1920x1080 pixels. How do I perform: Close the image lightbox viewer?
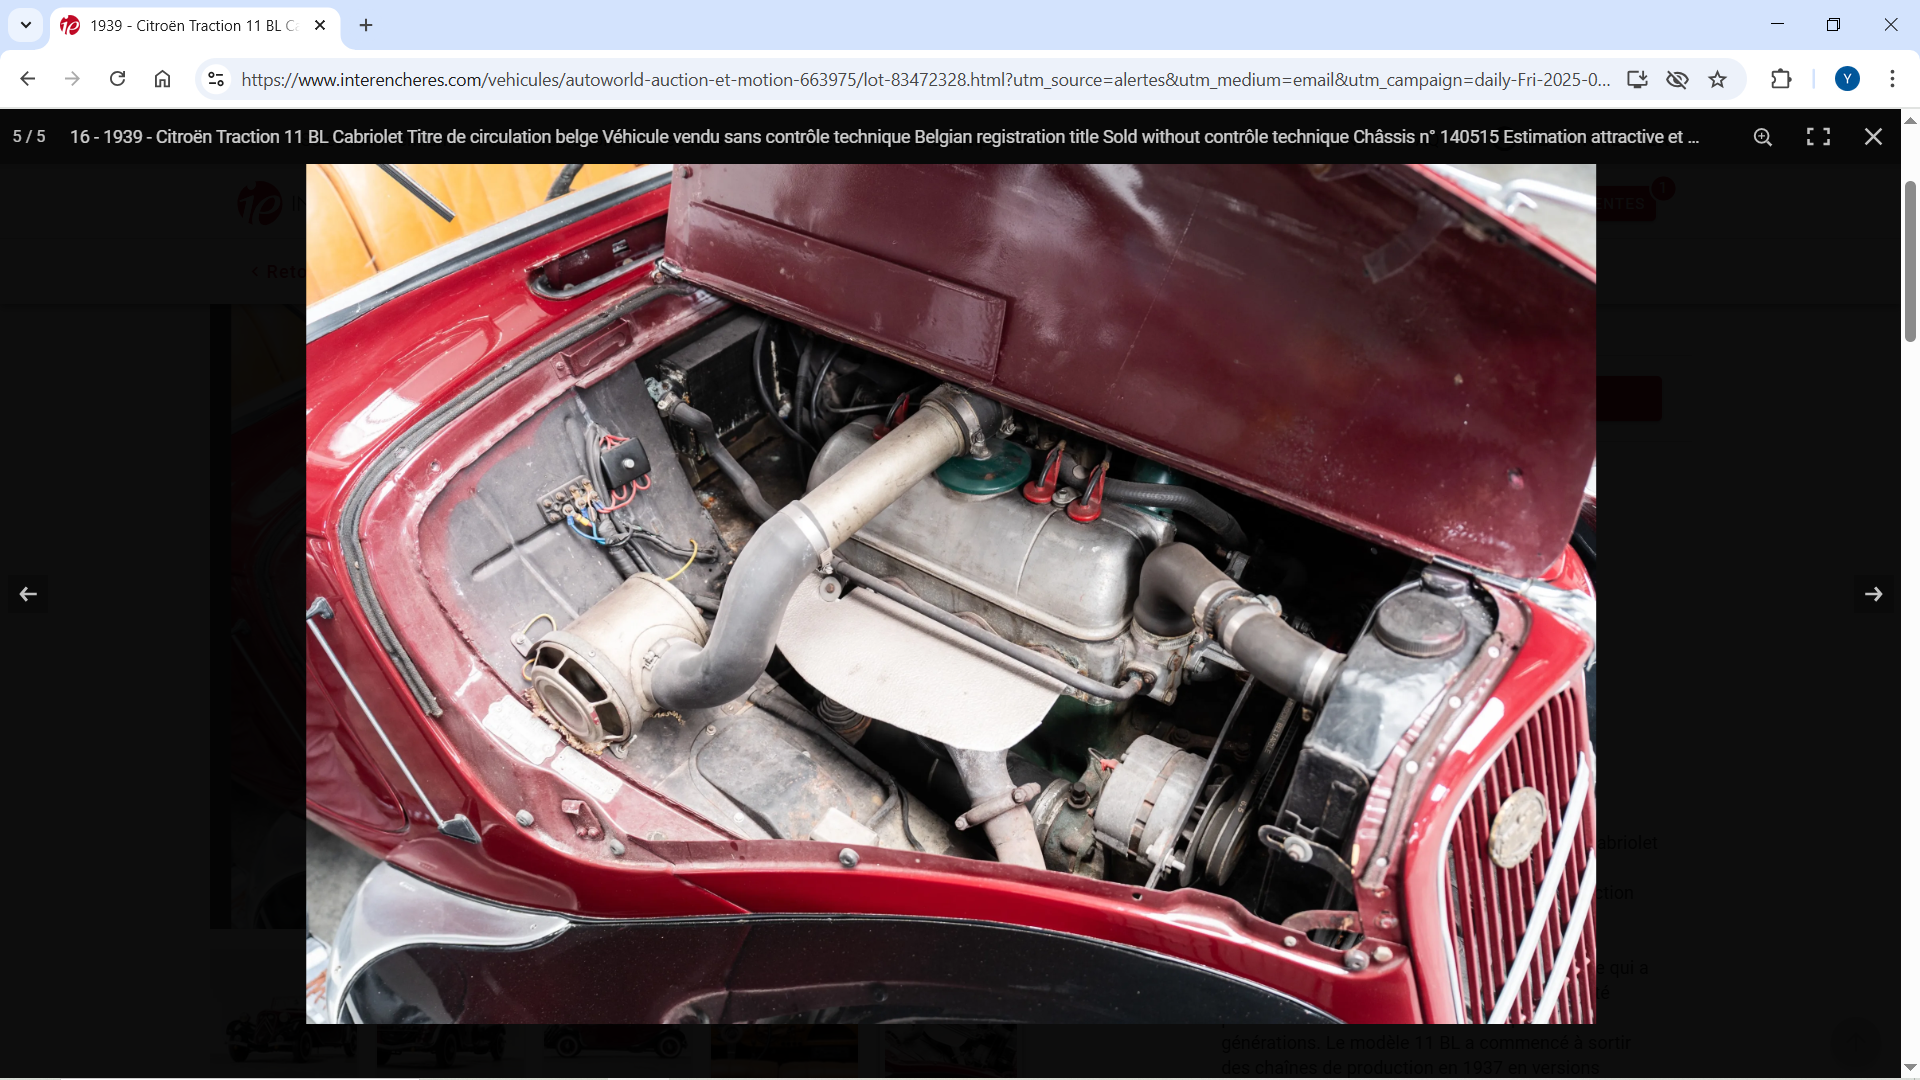click(1873, 137)
